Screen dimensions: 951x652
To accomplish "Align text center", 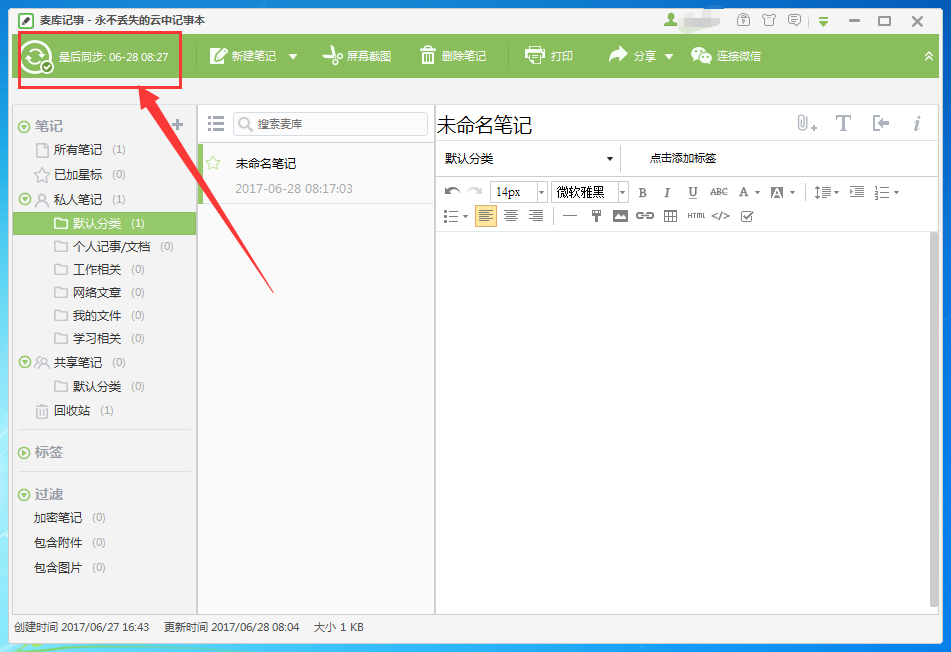I will coord(511,216).
